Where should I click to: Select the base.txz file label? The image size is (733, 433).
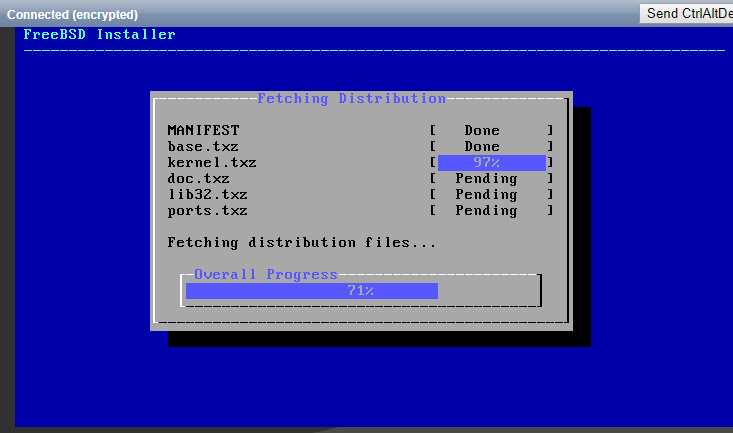(203, 146)
